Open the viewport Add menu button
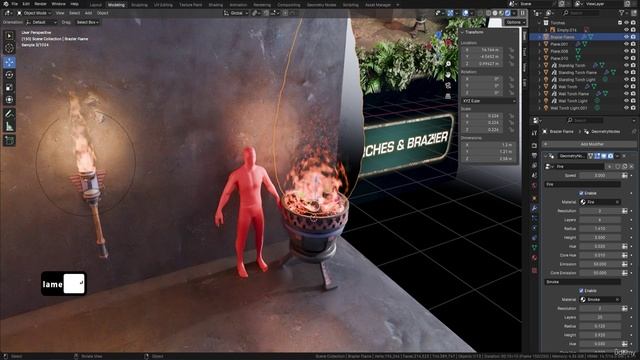640x360 pixels. point(88,13)
